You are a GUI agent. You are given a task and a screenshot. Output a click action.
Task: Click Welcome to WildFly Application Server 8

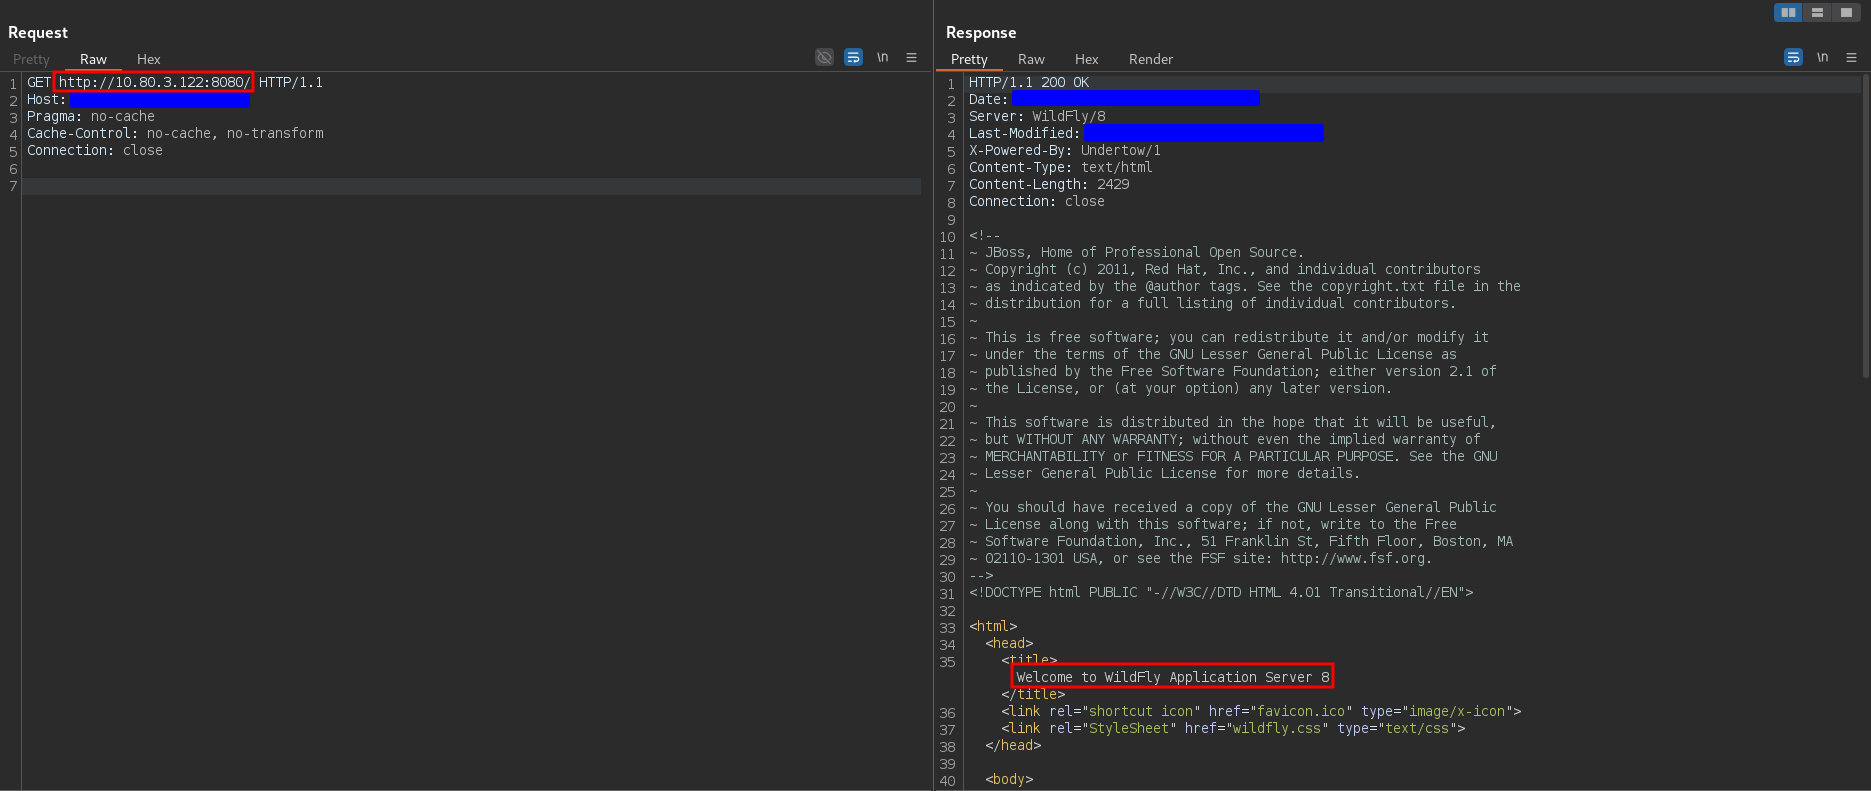pos(1173,677)
